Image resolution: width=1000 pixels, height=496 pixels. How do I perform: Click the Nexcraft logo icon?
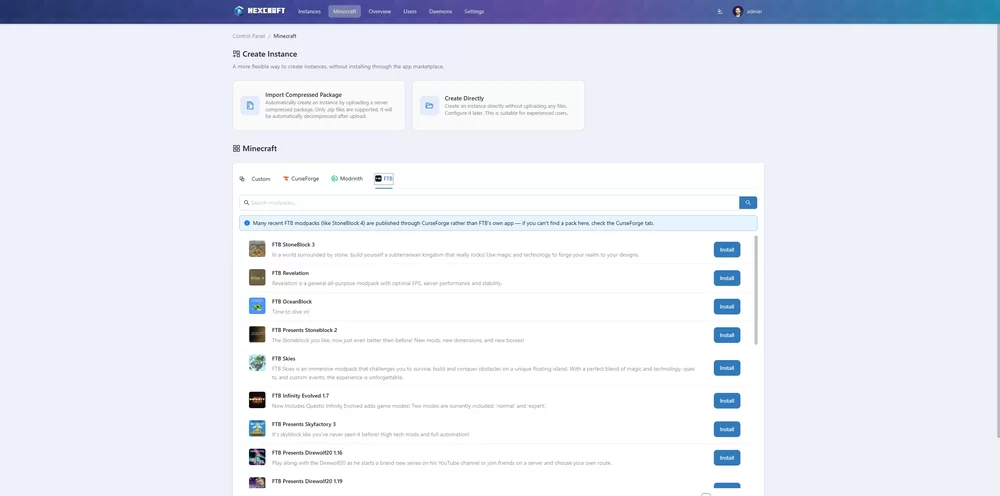pos(239,11)
